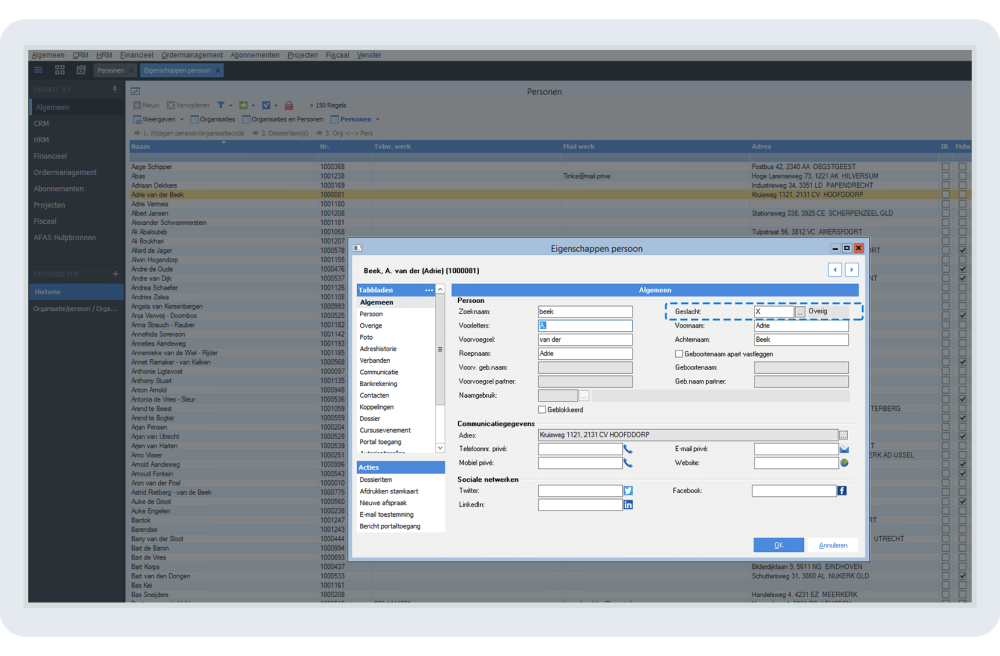Expand the green export dropdown arrow

(253, 106)
